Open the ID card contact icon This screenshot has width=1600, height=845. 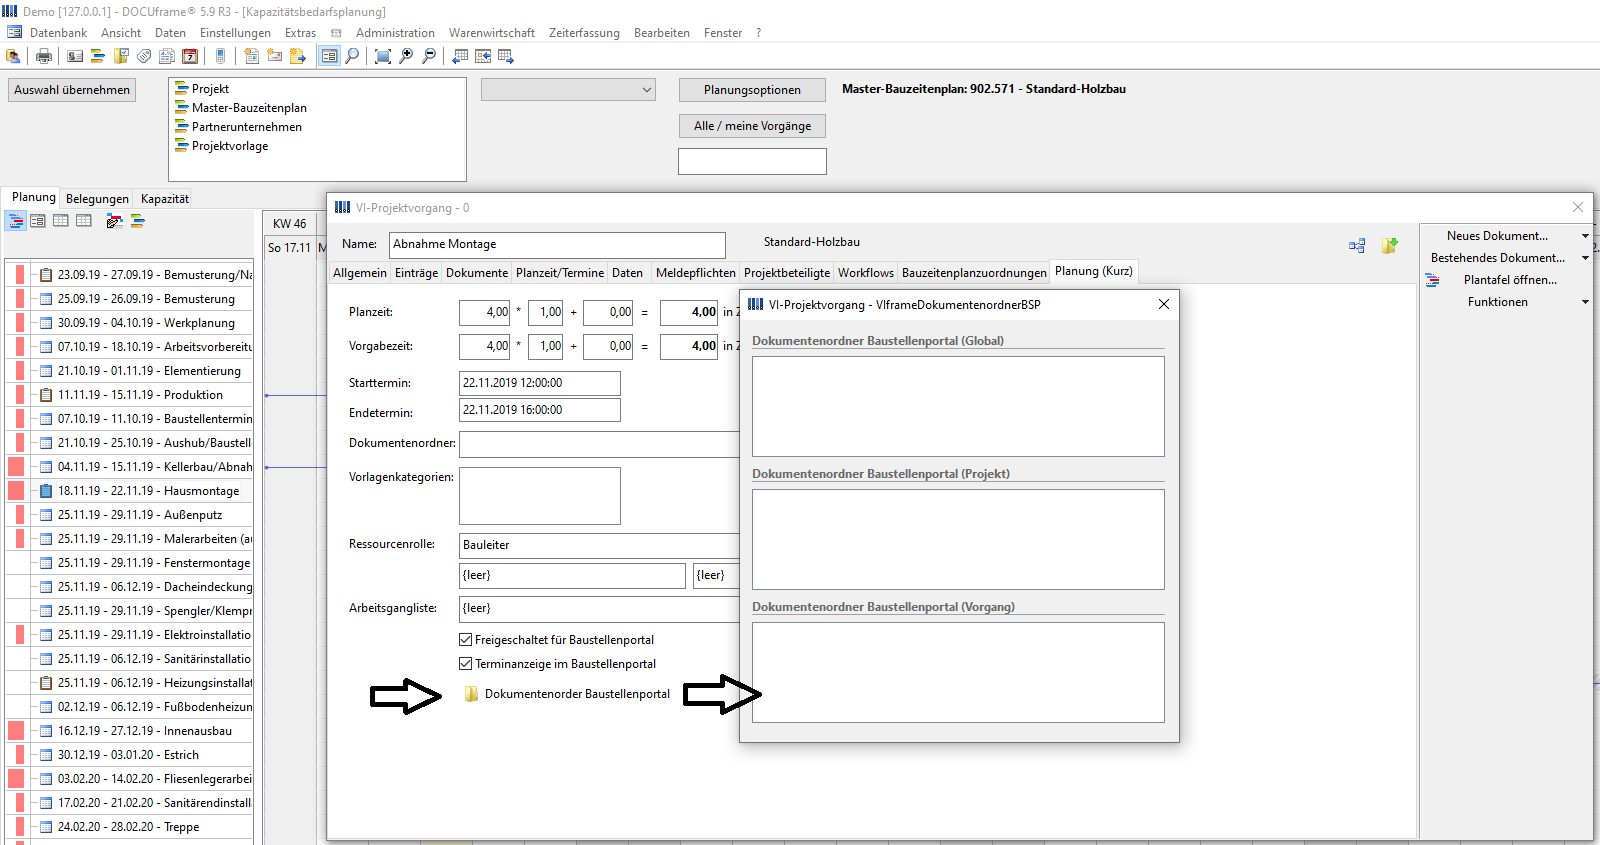pyautogui.click(x=75, y=56)
